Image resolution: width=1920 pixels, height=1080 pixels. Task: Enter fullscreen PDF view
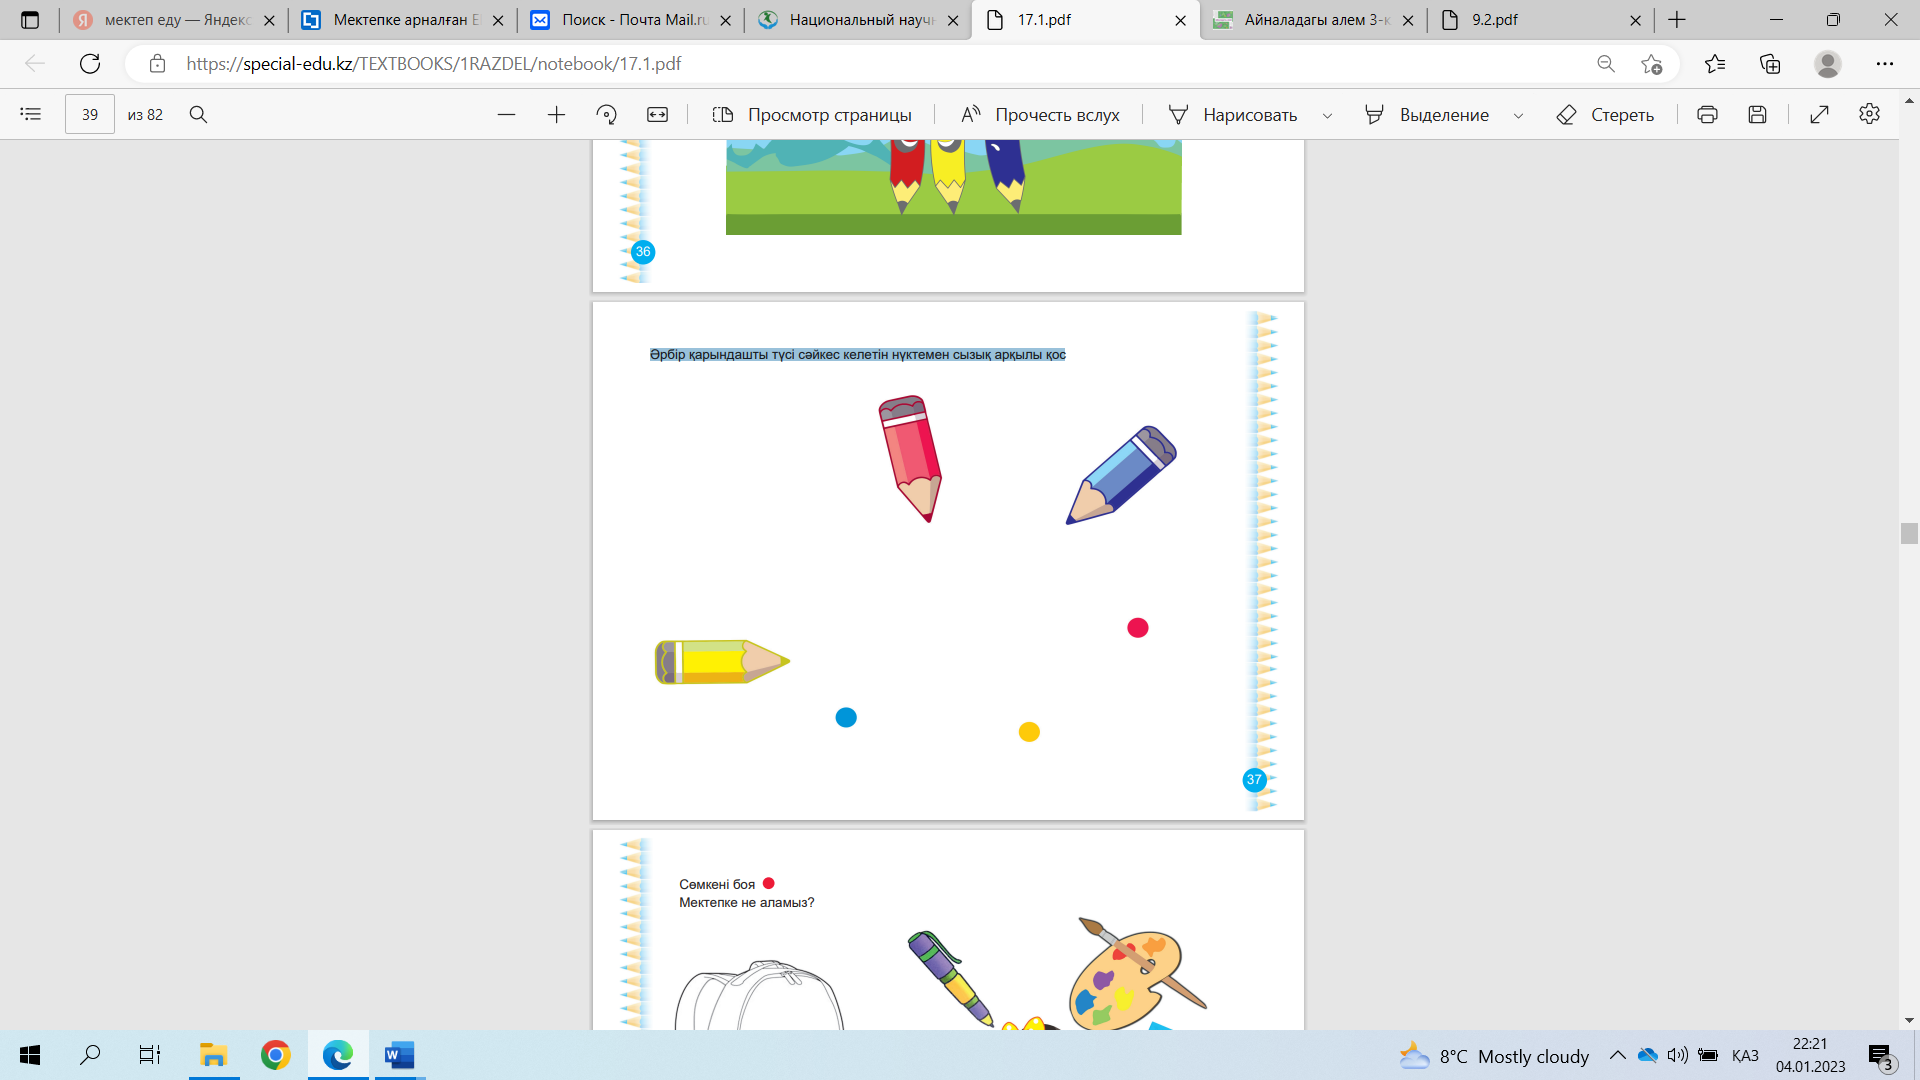(x=1819, y=114)
